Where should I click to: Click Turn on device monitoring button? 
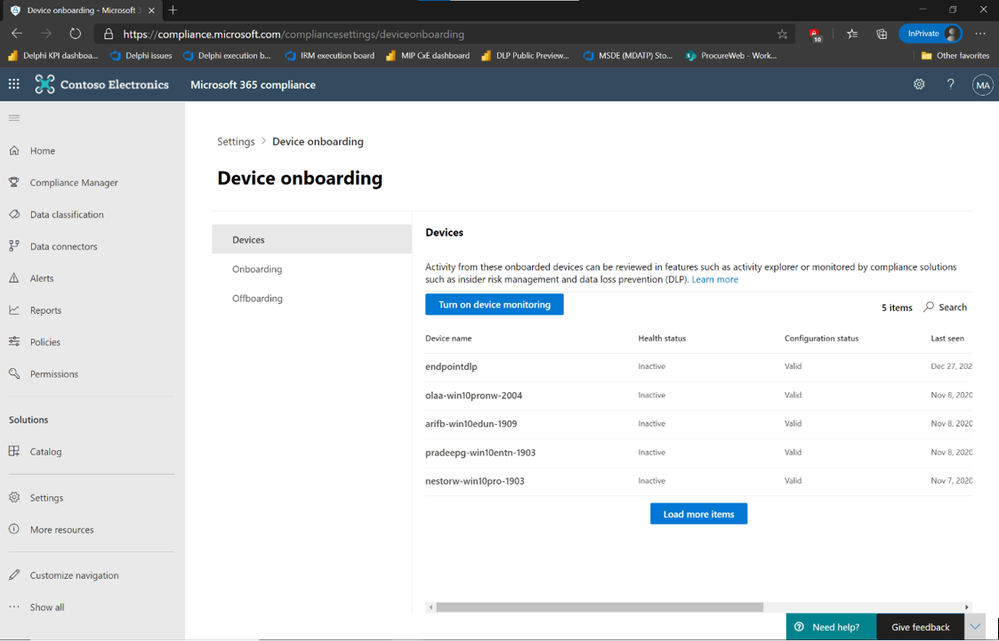494,305
